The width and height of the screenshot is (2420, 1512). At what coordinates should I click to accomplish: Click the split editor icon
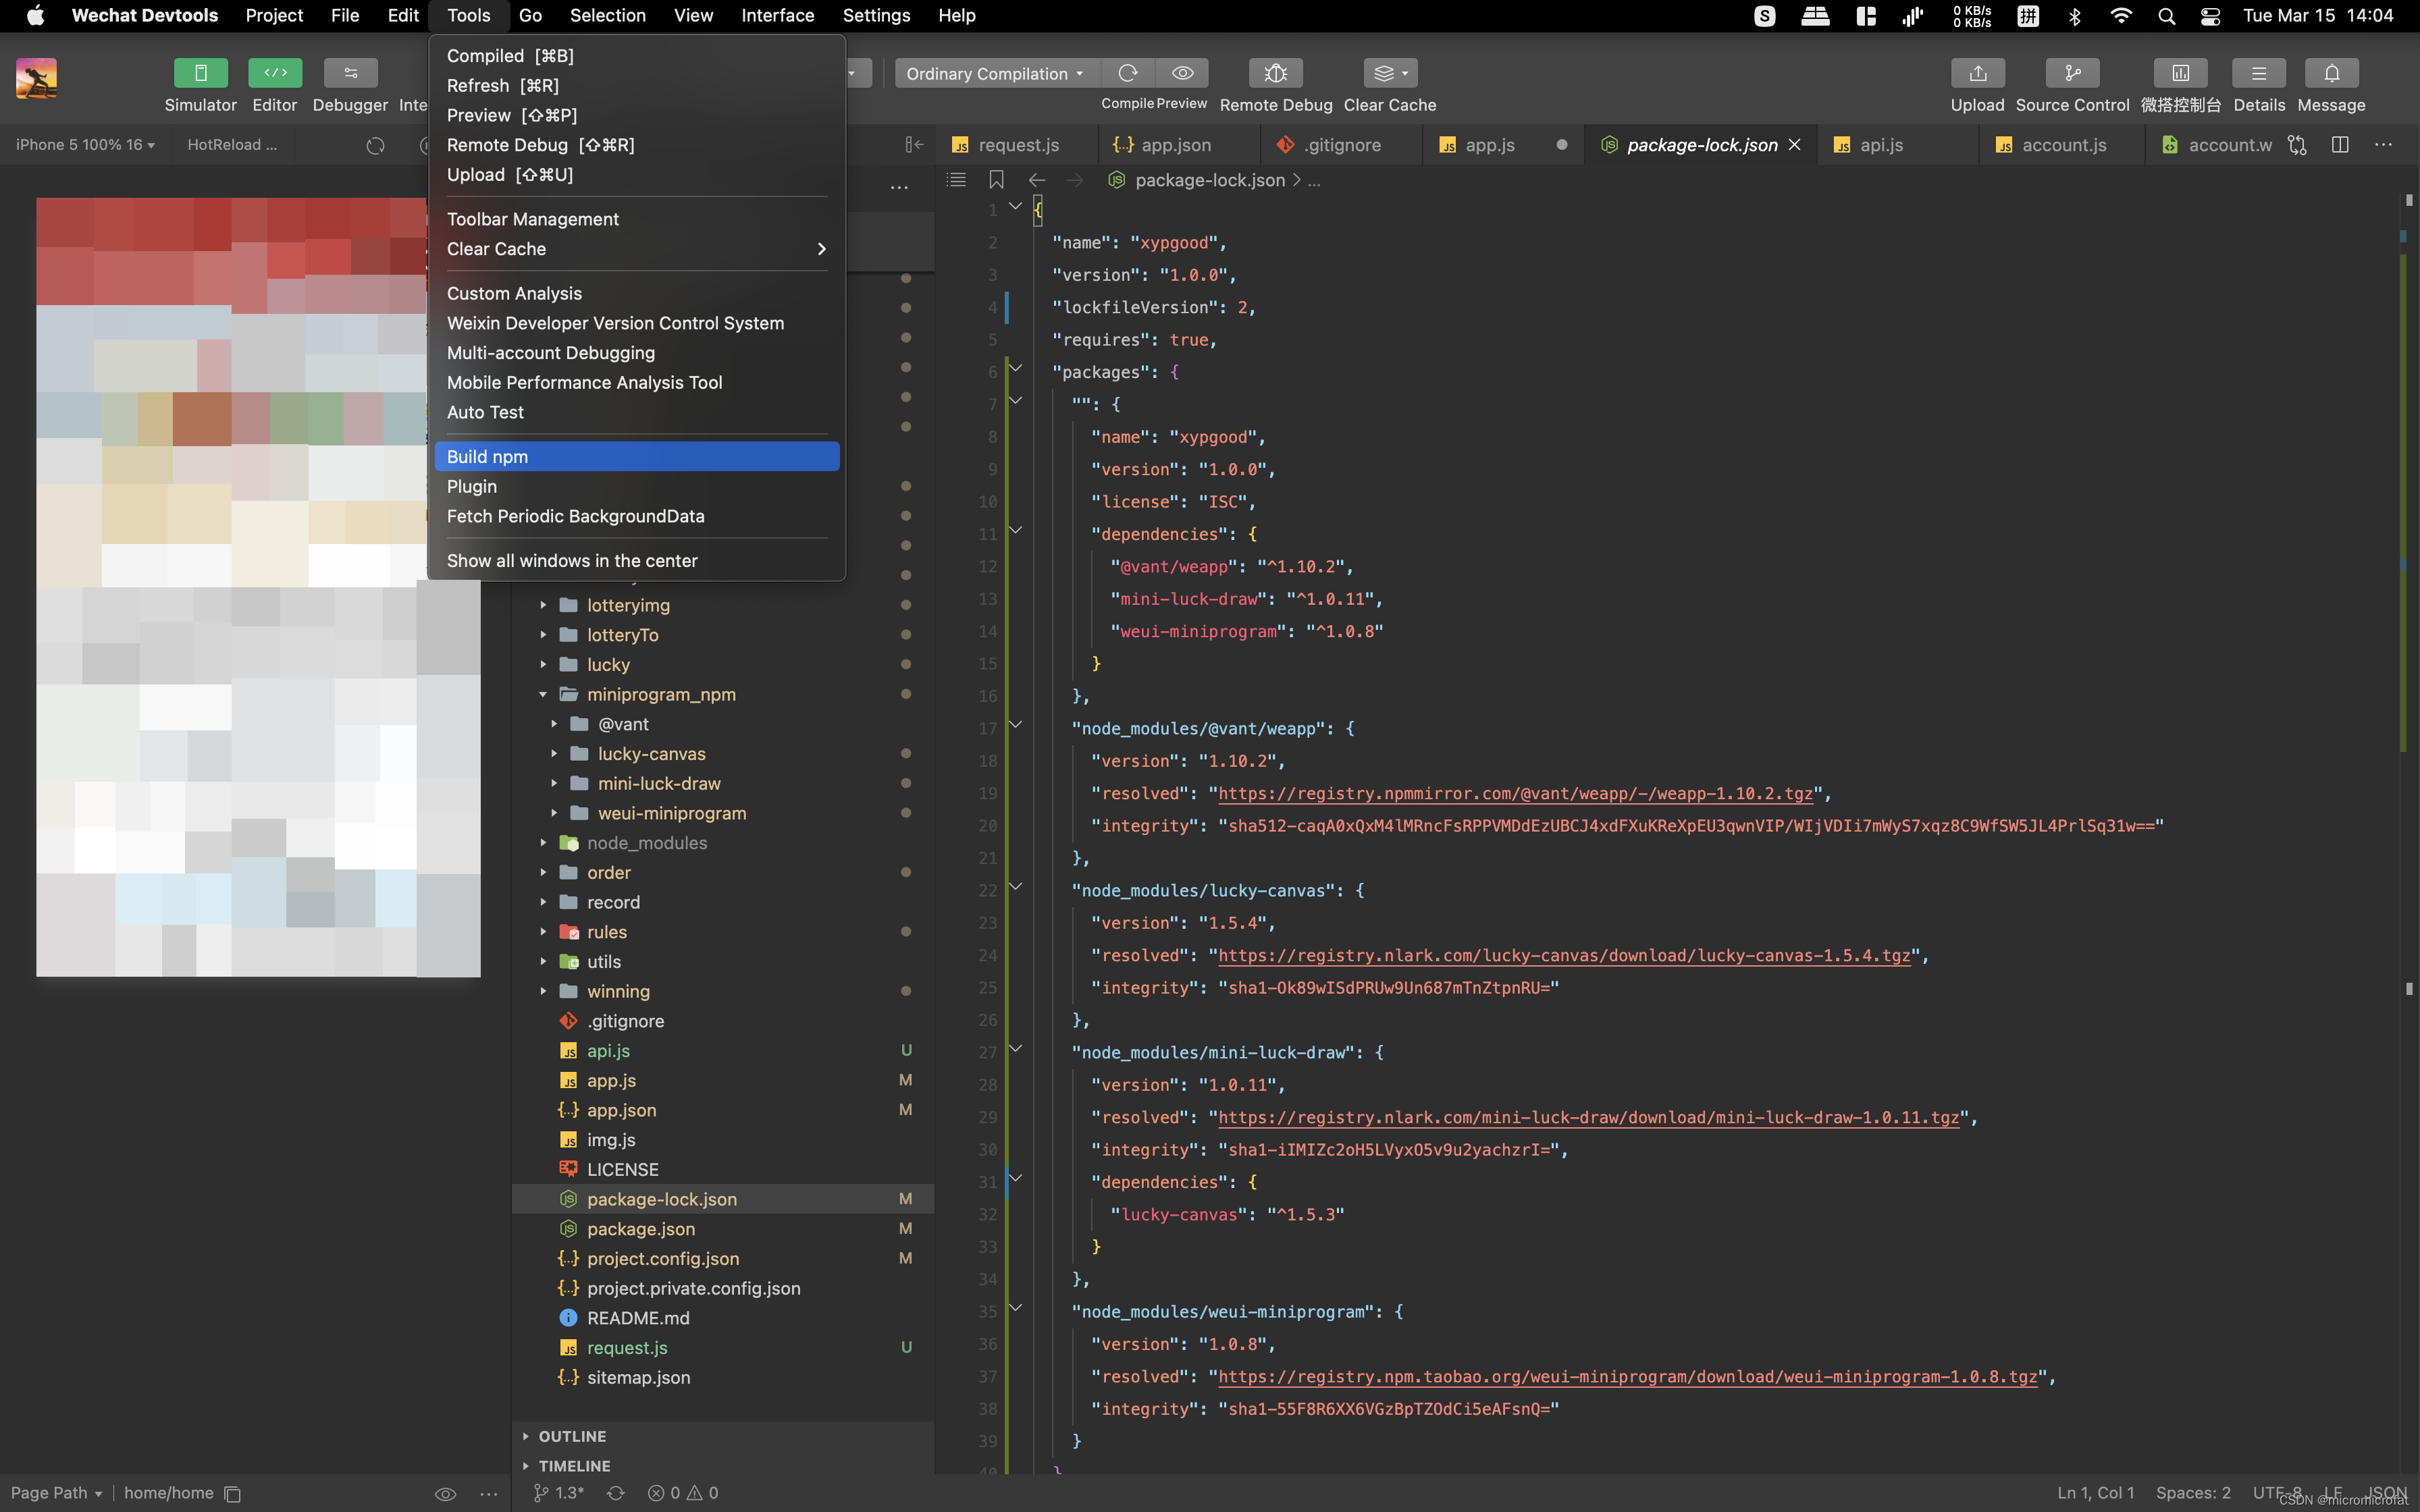[x=2340, y=145]
